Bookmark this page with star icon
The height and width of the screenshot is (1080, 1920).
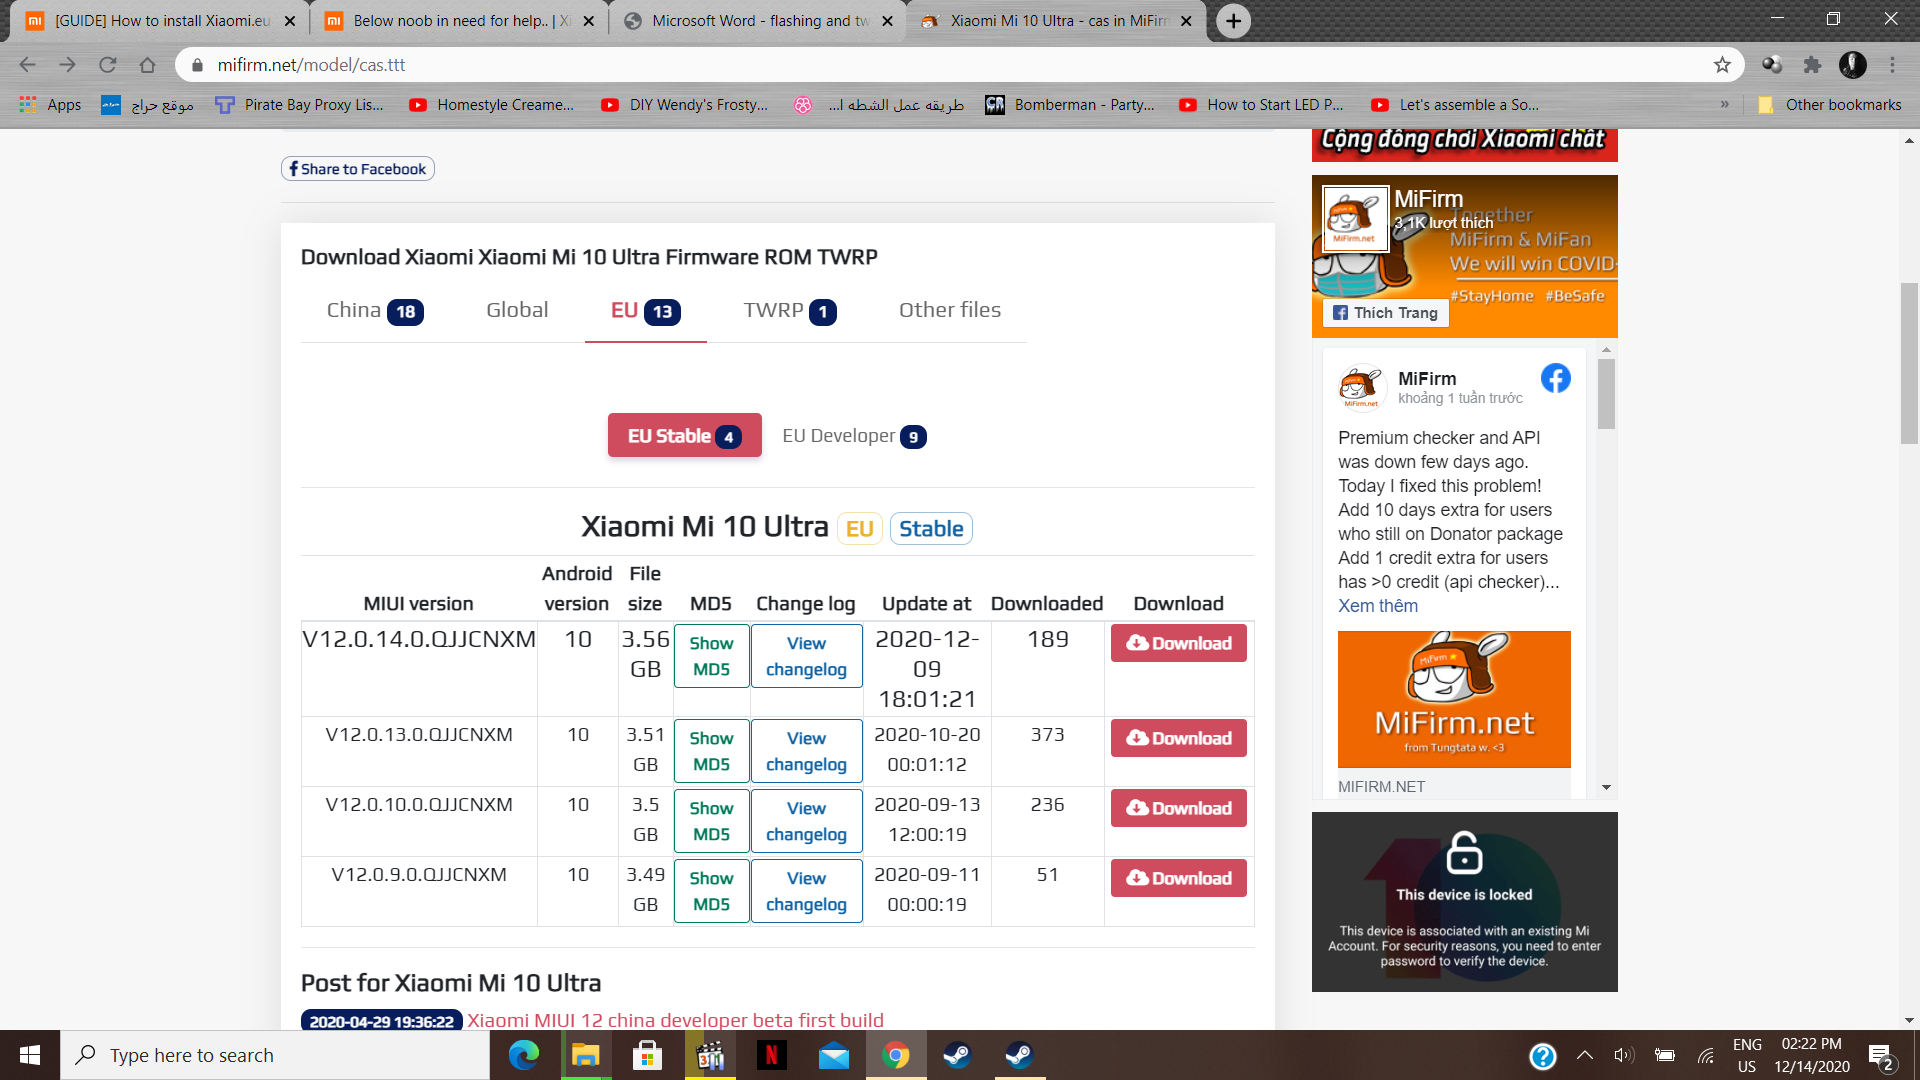[x=1722, y=65]
